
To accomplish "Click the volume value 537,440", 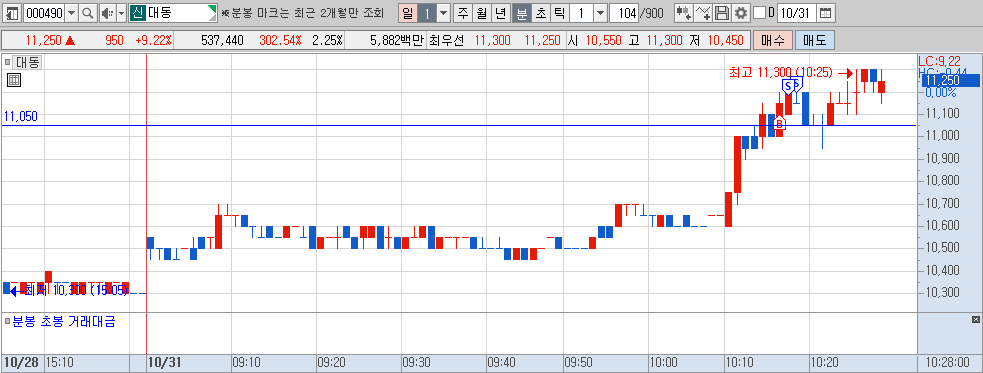I will (x=222, y=41).
